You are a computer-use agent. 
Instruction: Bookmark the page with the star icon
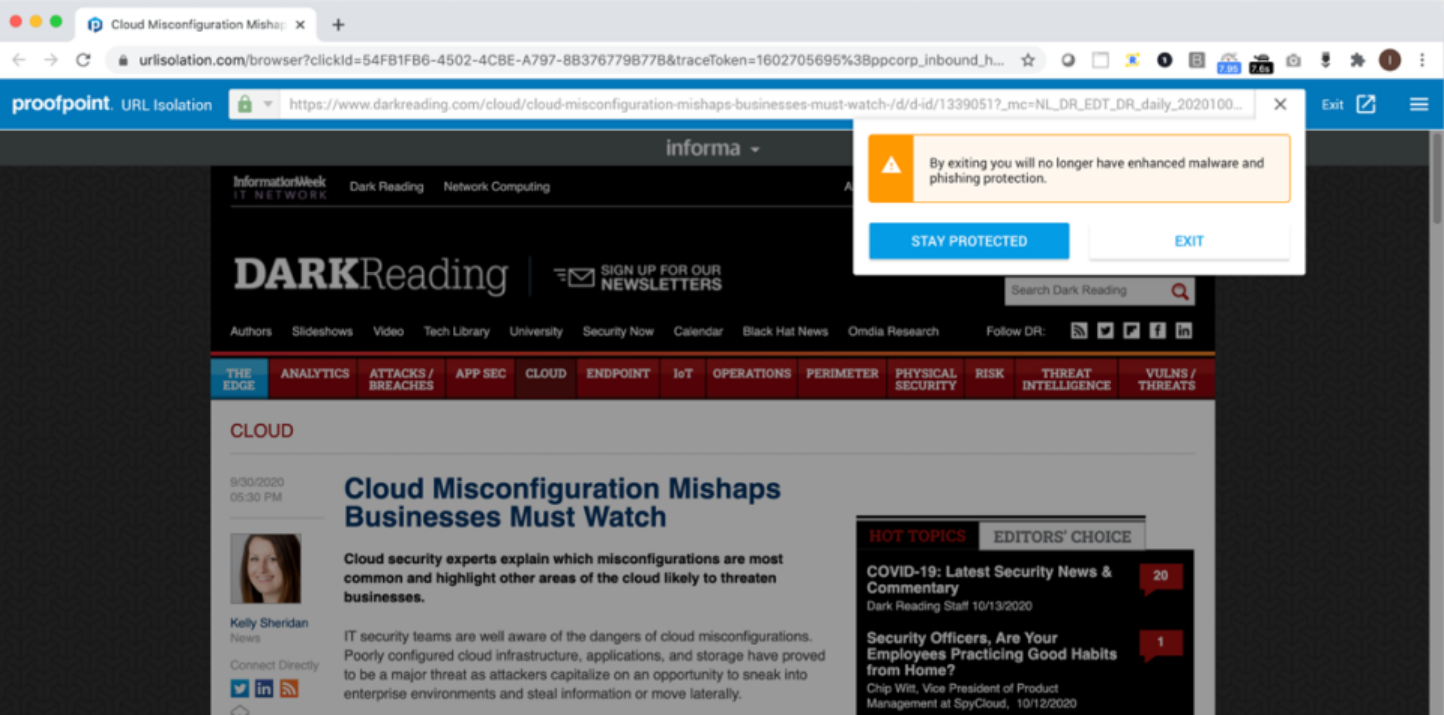1027,60
